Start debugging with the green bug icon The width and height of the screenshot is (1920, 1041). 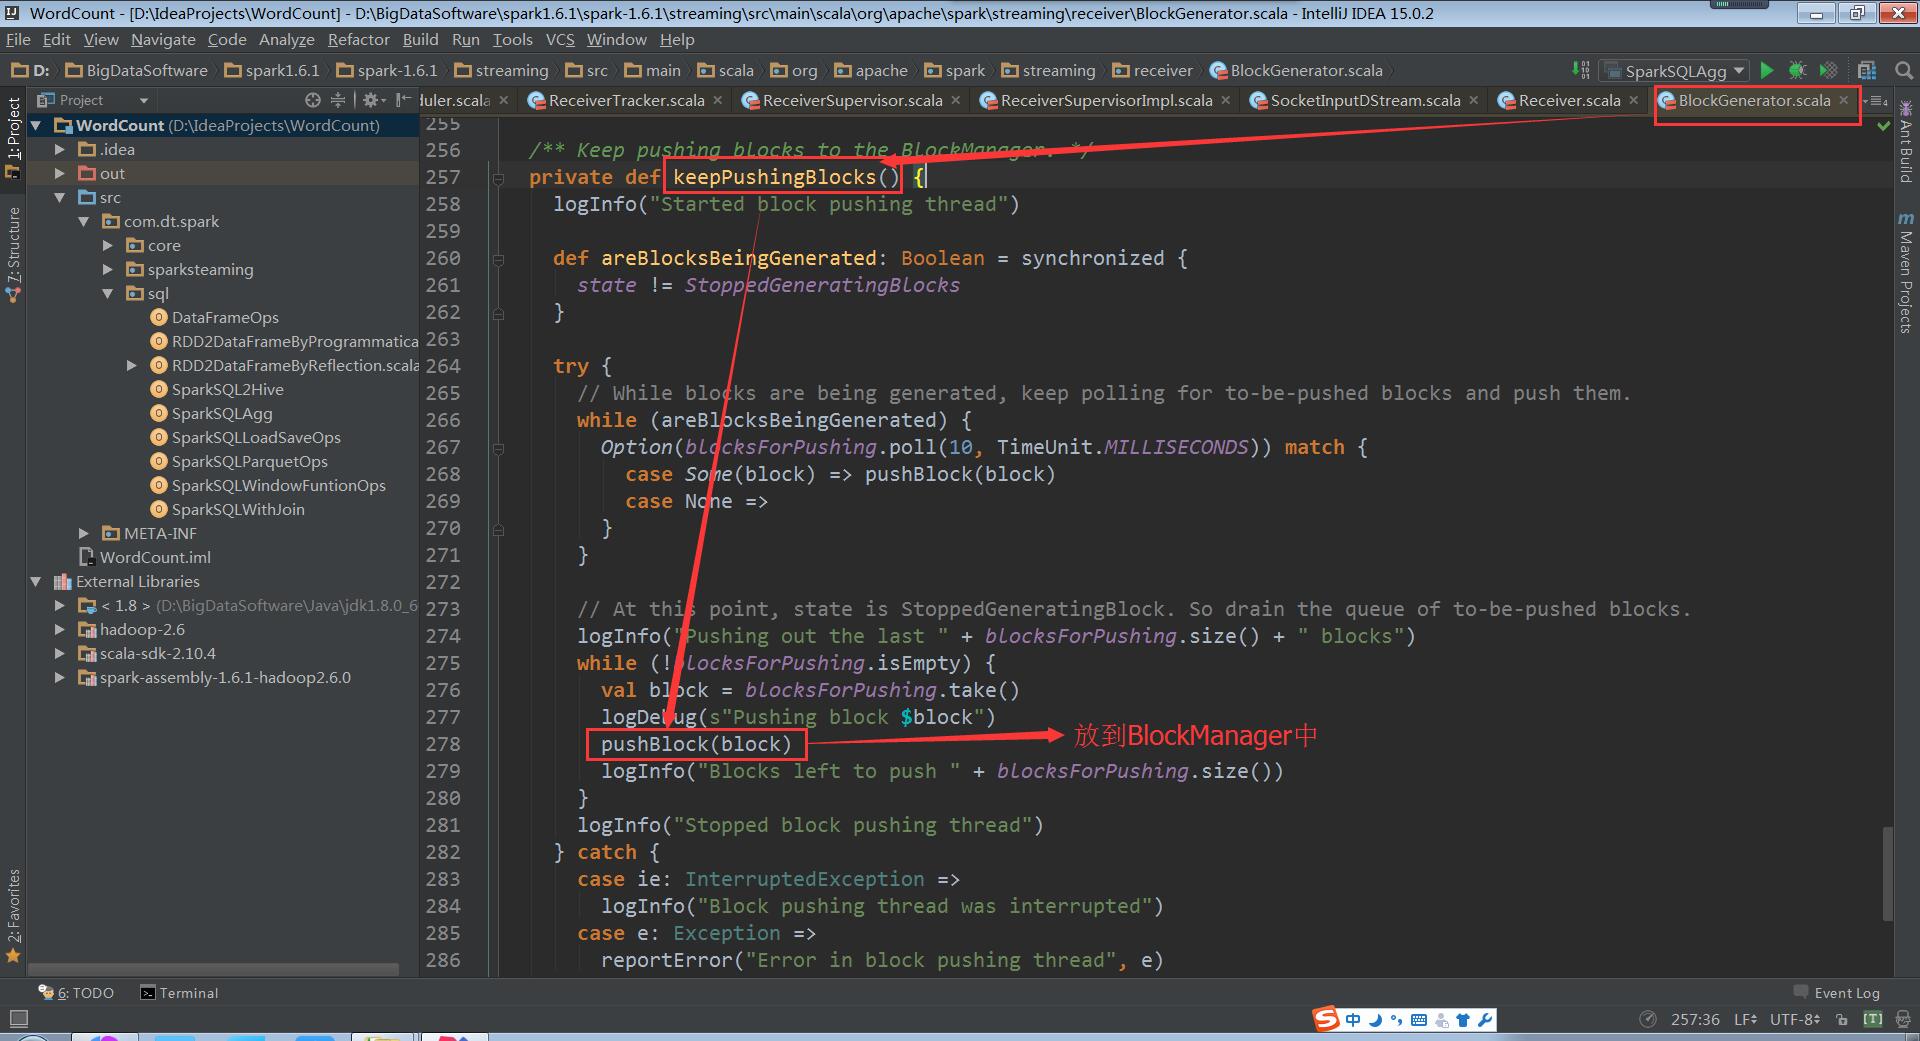[1797, 70]
